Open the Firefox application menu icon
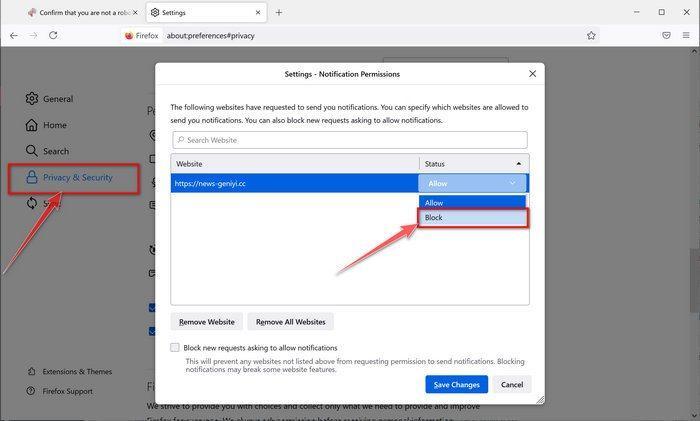This screenshot has width=700, height=421. pos(687,35)
